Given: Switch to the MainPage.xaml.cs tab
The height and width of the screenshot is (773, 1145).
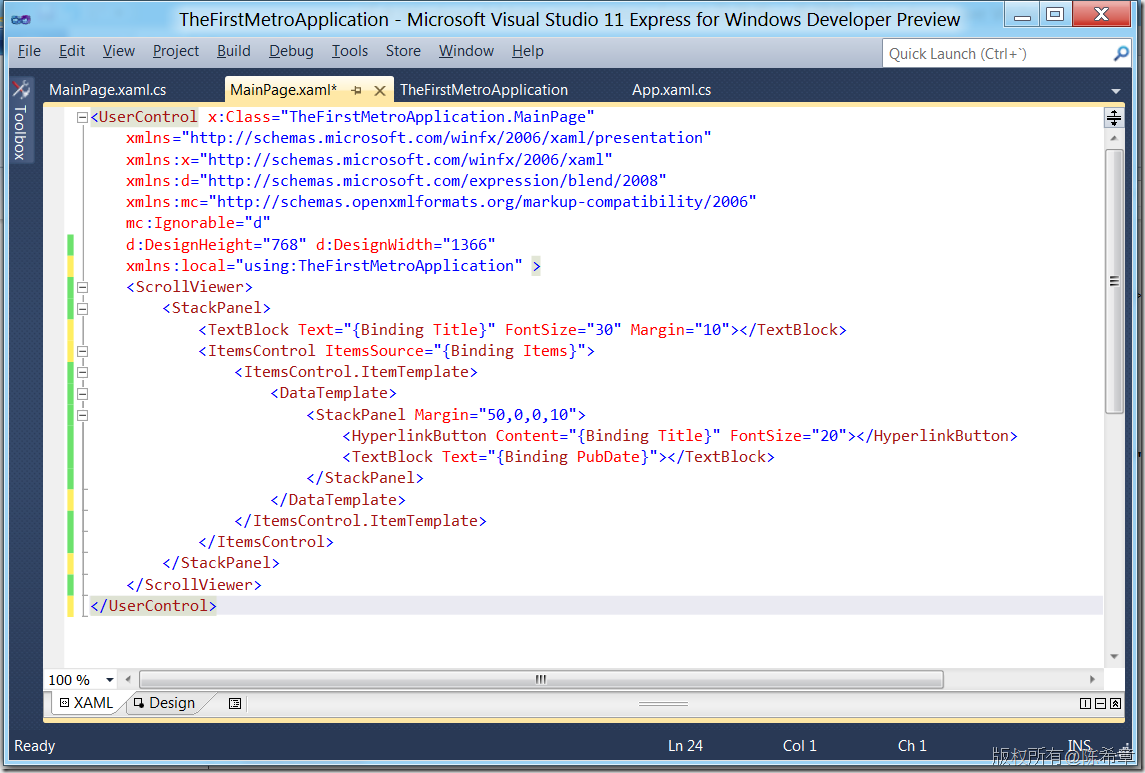Looking at the screenshot, I should click(x=107, y=90).
